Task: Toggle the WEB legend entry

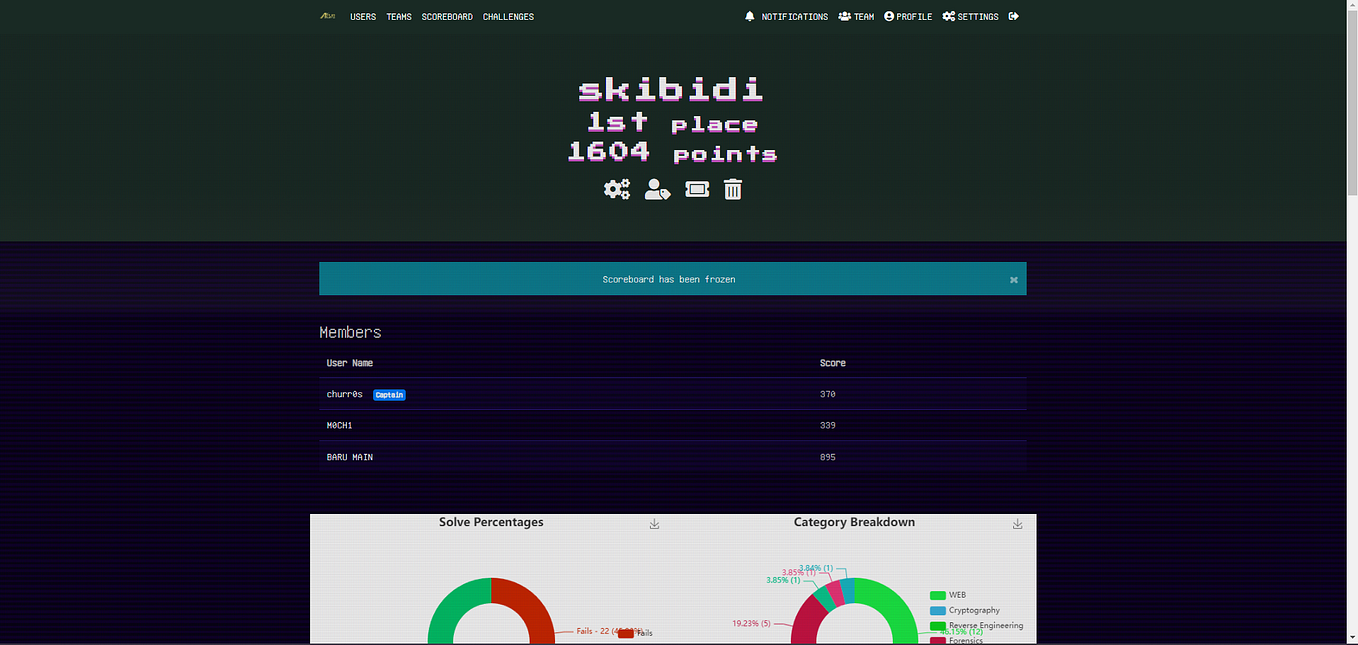Action: point(951,594)
